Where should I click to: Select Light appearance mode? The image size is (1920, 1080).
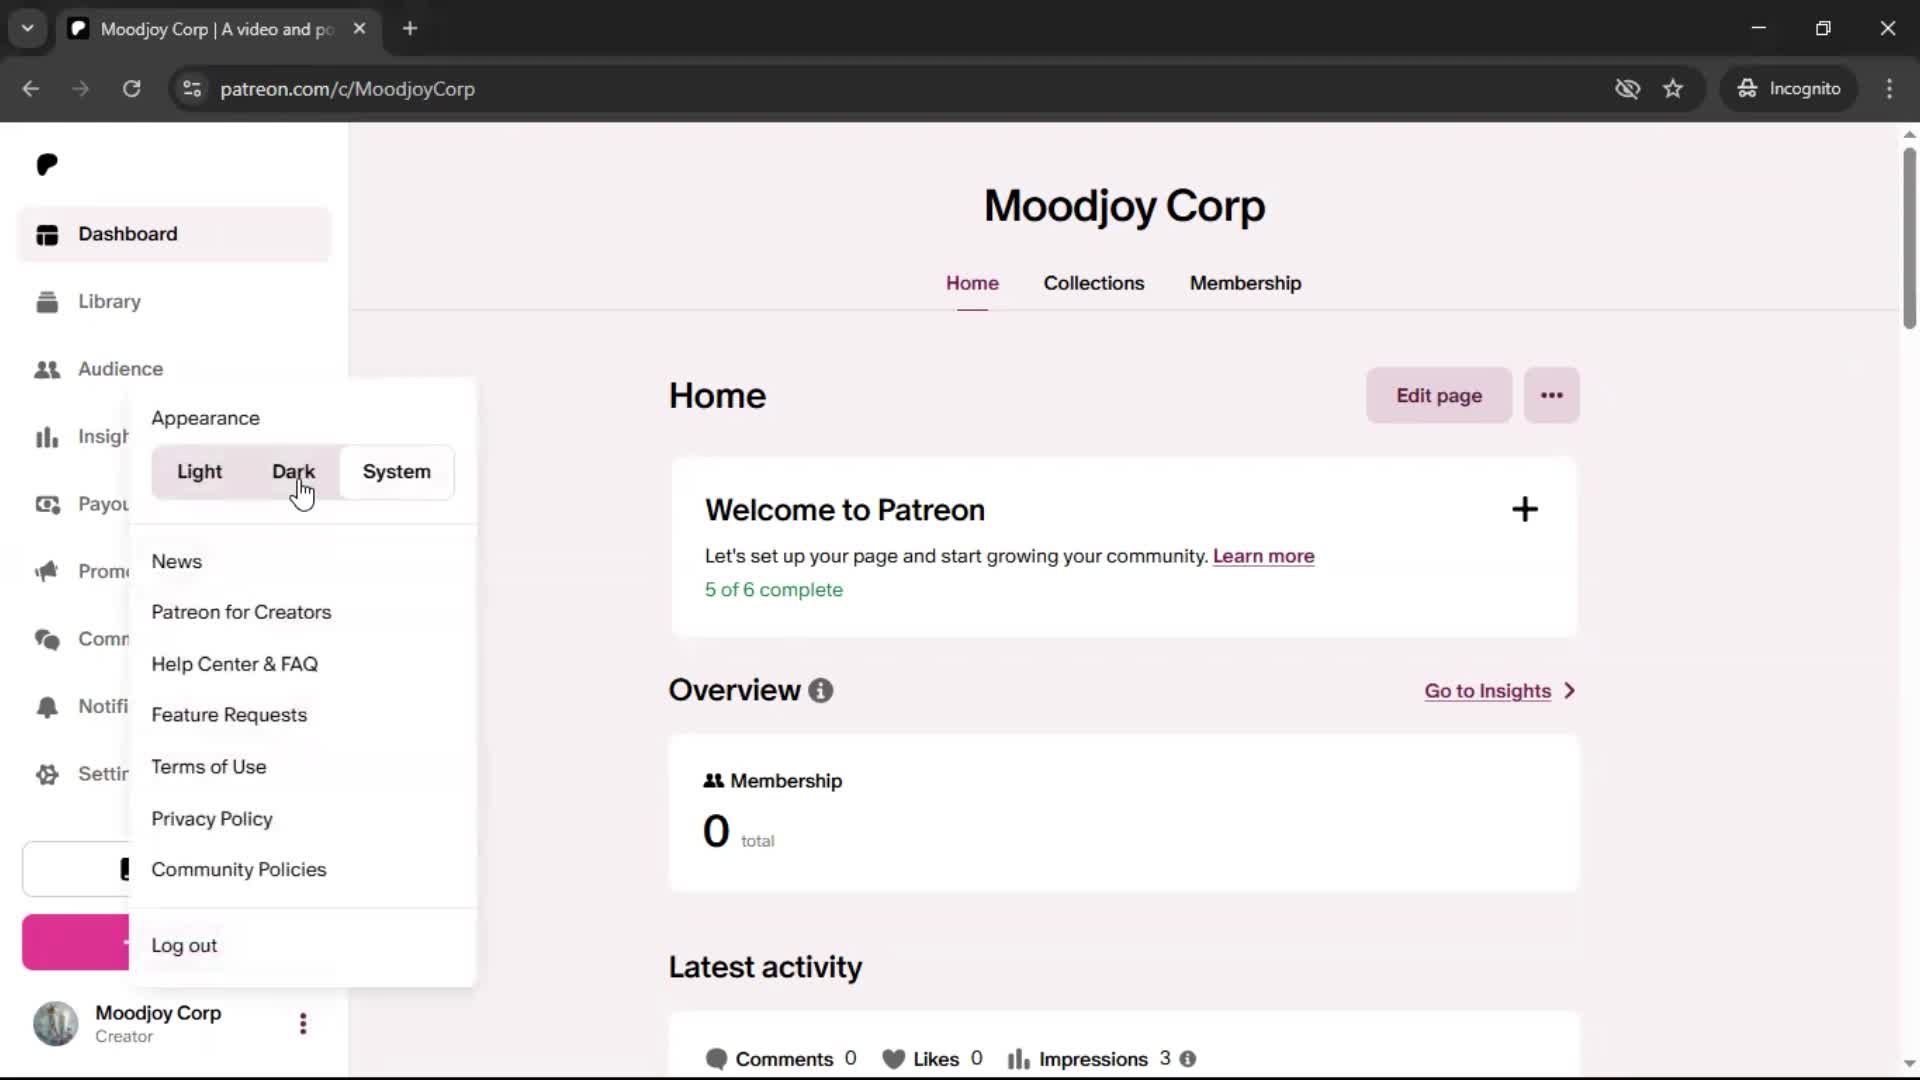click(x=199, y=472)
